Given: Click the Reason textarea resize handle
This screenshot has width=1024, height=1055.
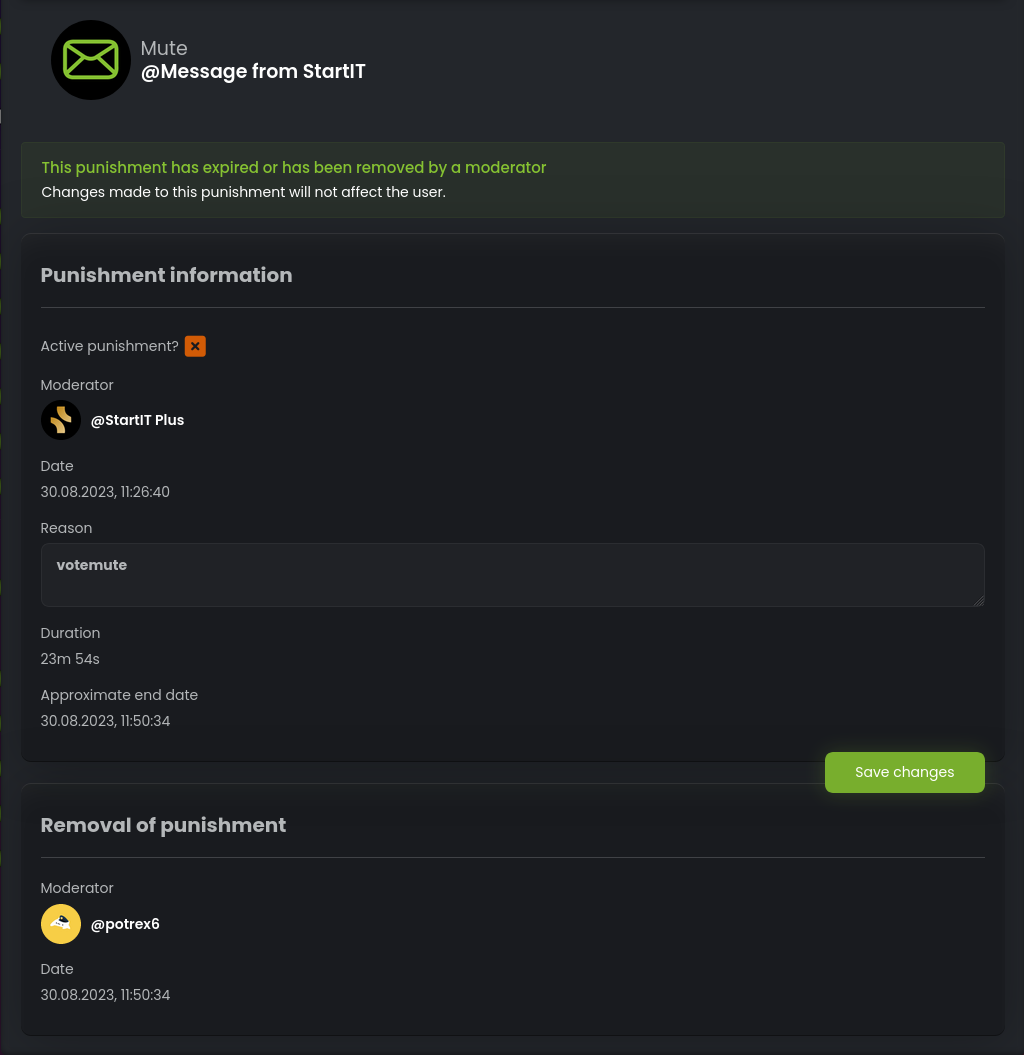Looking at the screenshot, I should tap(977, 601).
